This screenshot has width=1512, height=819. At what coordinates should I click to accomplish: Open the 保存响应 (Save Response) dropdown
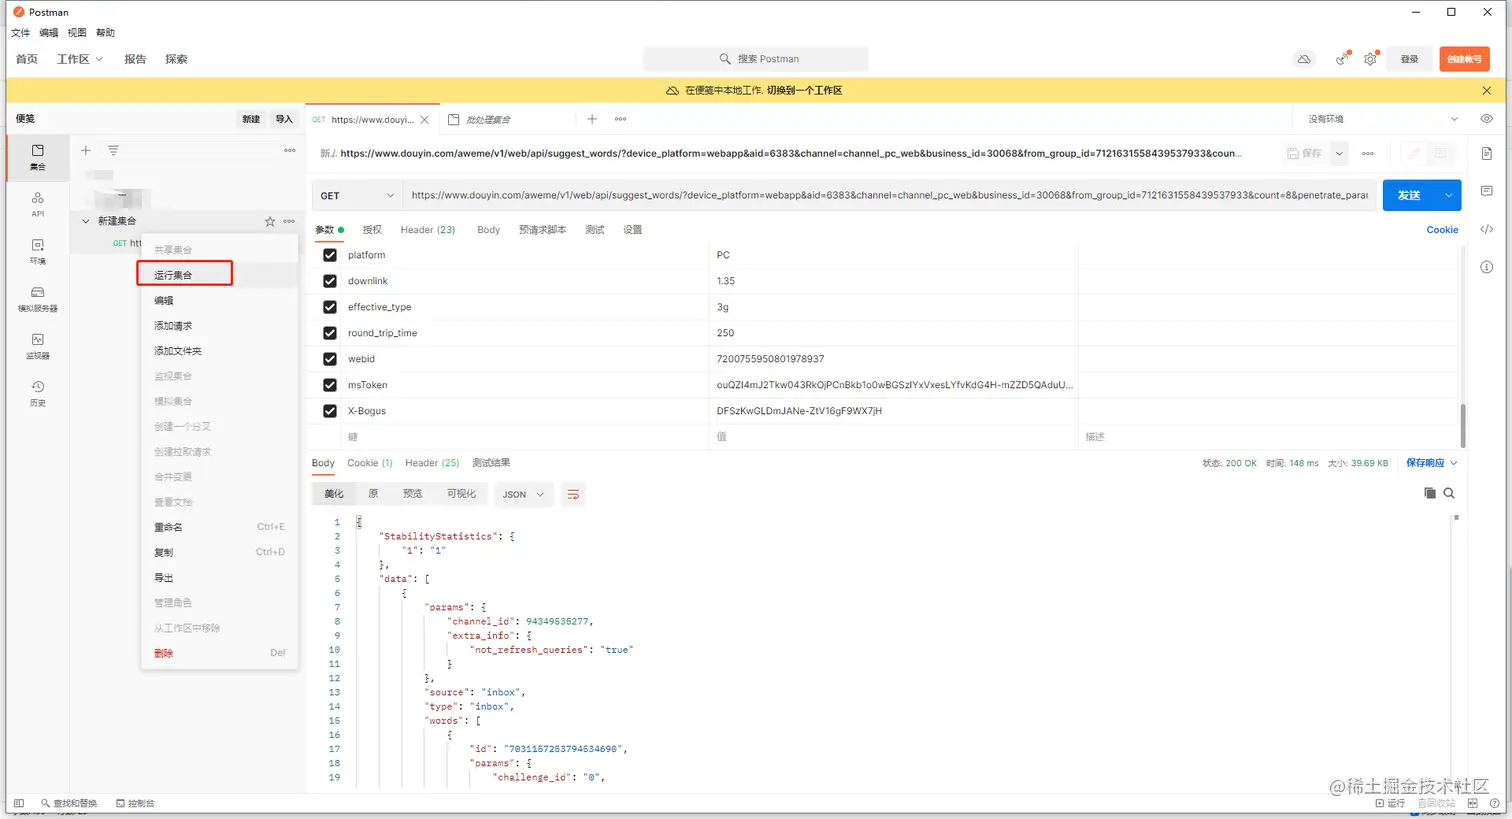(x=1432, y=463)
